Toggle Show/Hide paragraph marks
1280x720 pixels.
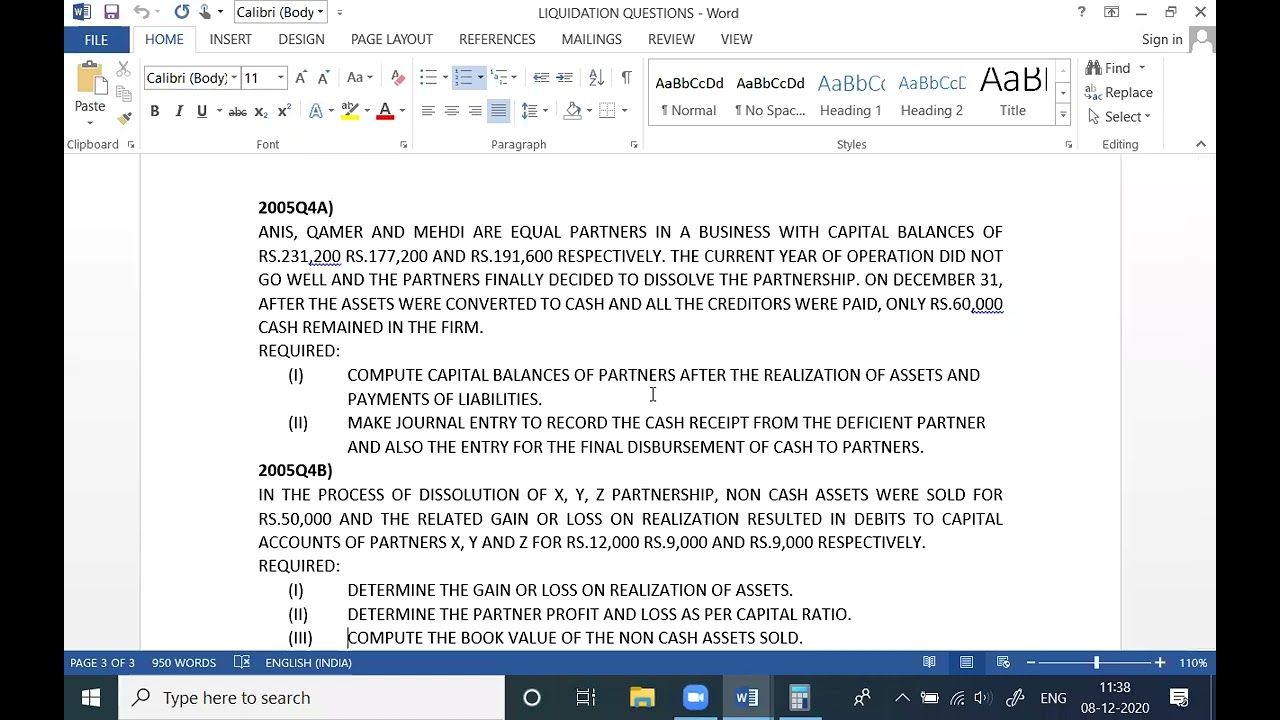[626, 78]
